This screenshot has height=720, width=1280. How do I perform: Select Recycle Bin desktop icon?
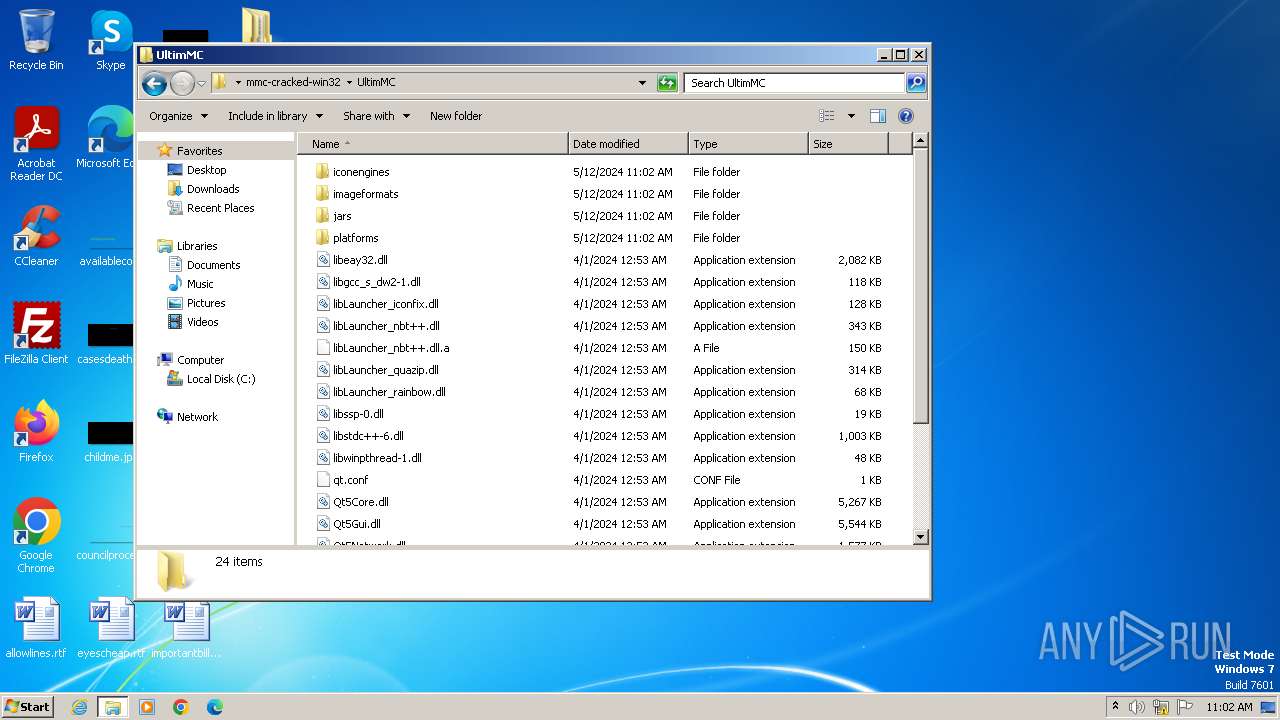click(36, 40)
